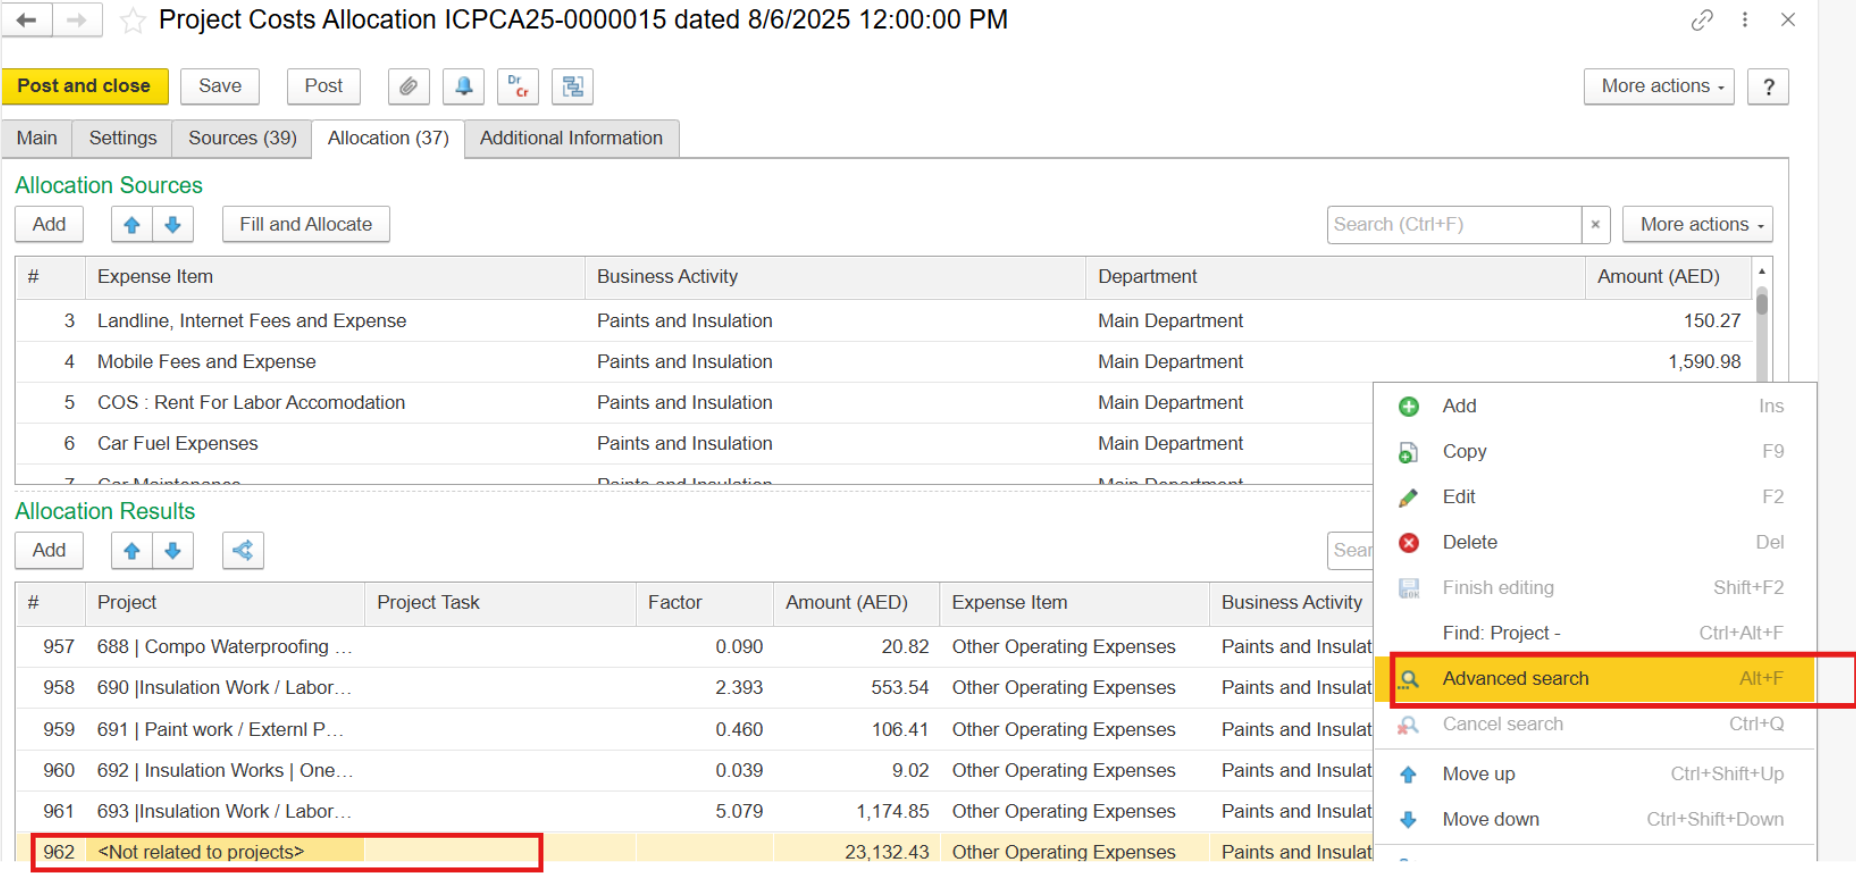
Task: Switch to the Sources (39) tab
Action: (x=242, y=138)
